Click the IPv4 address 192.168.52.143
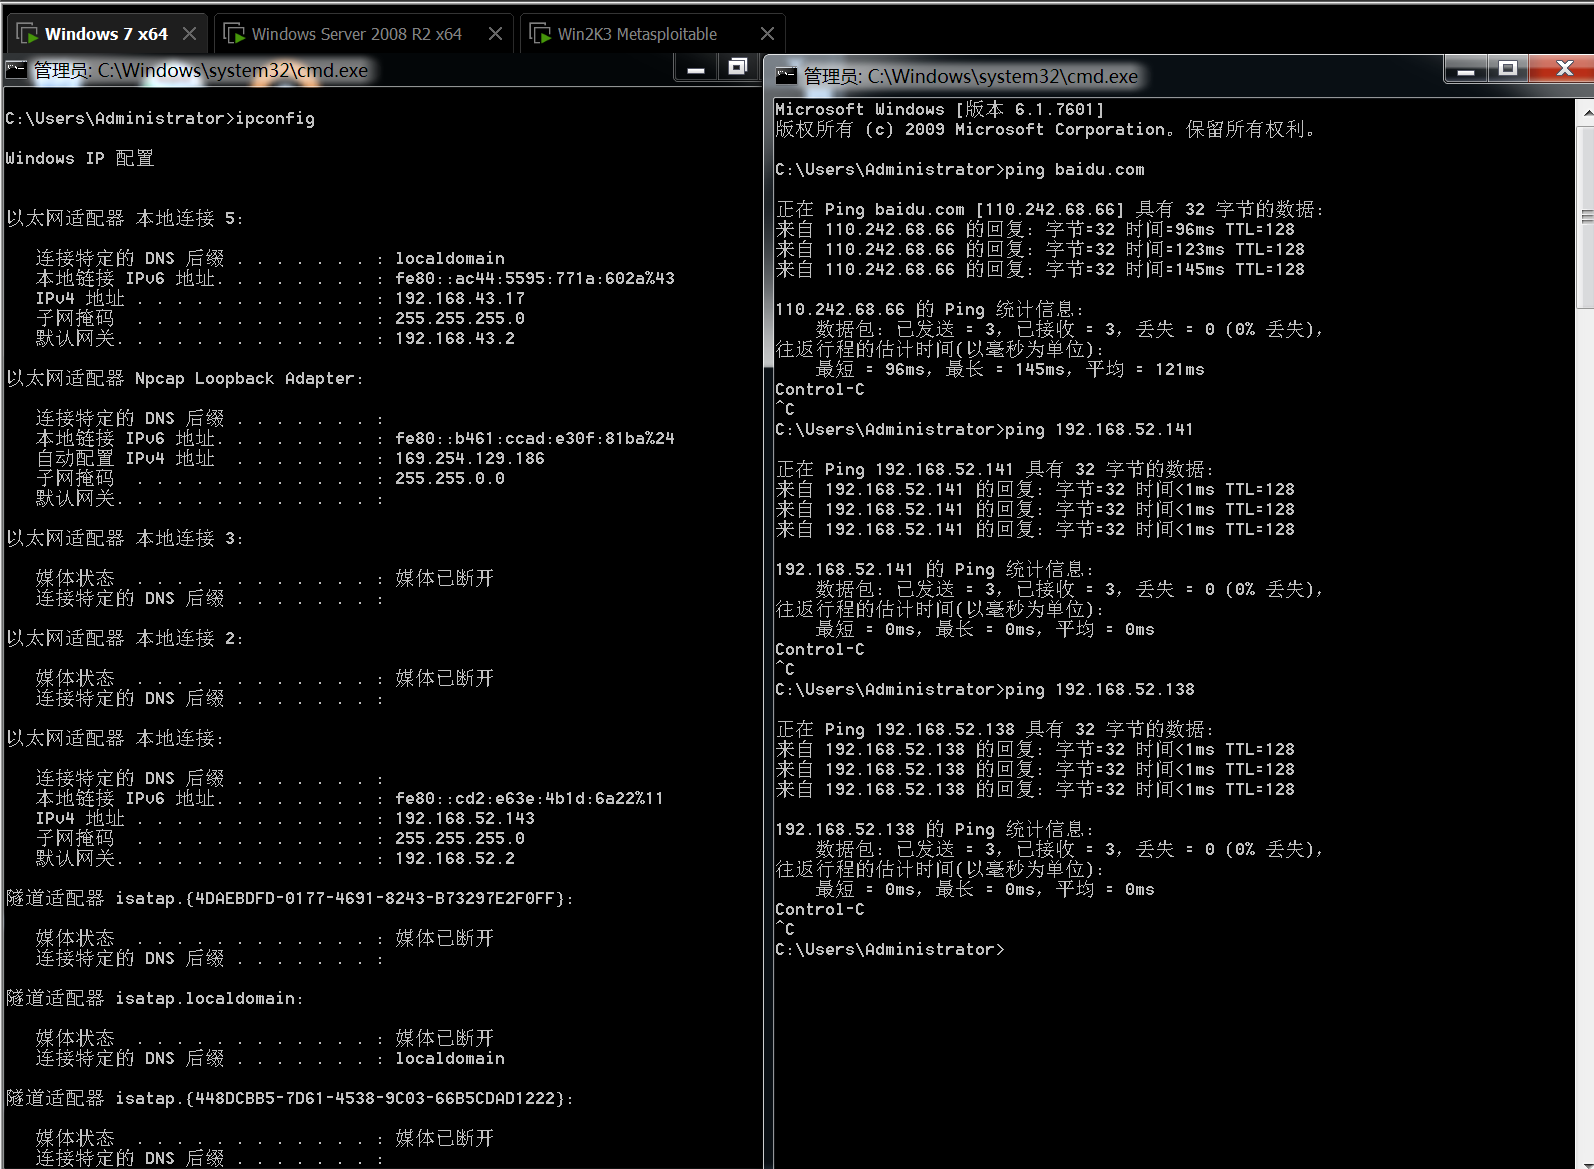 (465, 819)
